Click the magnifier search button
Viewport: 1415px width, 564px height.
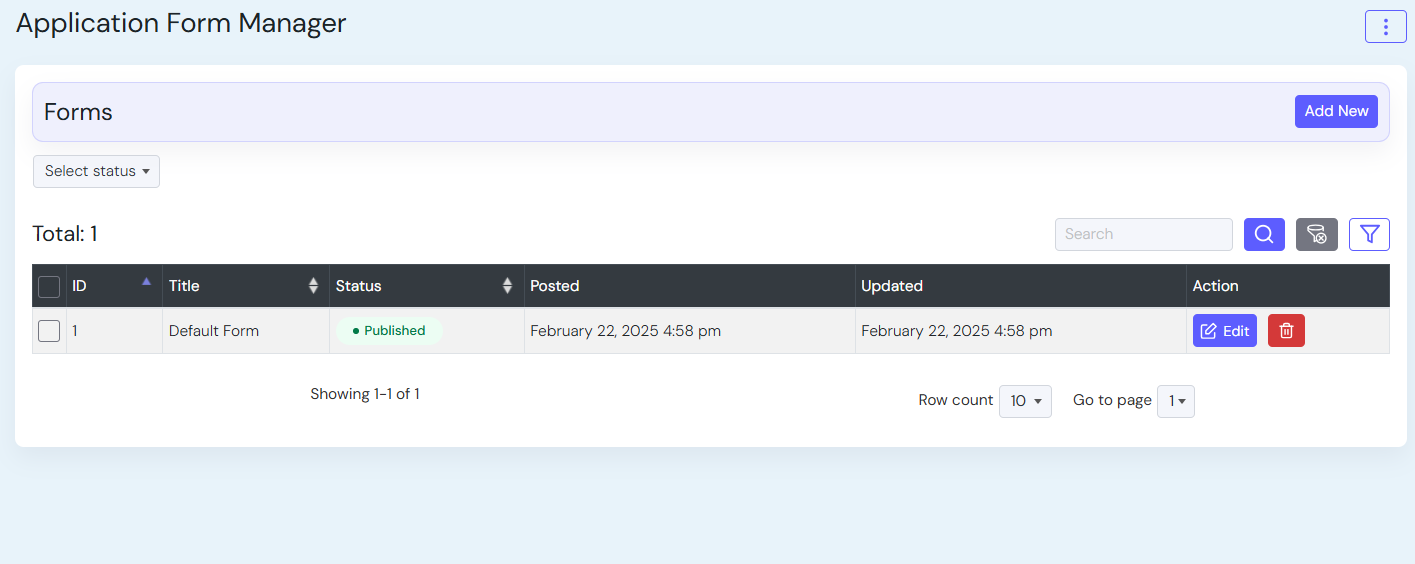(x=1264, y=234)
